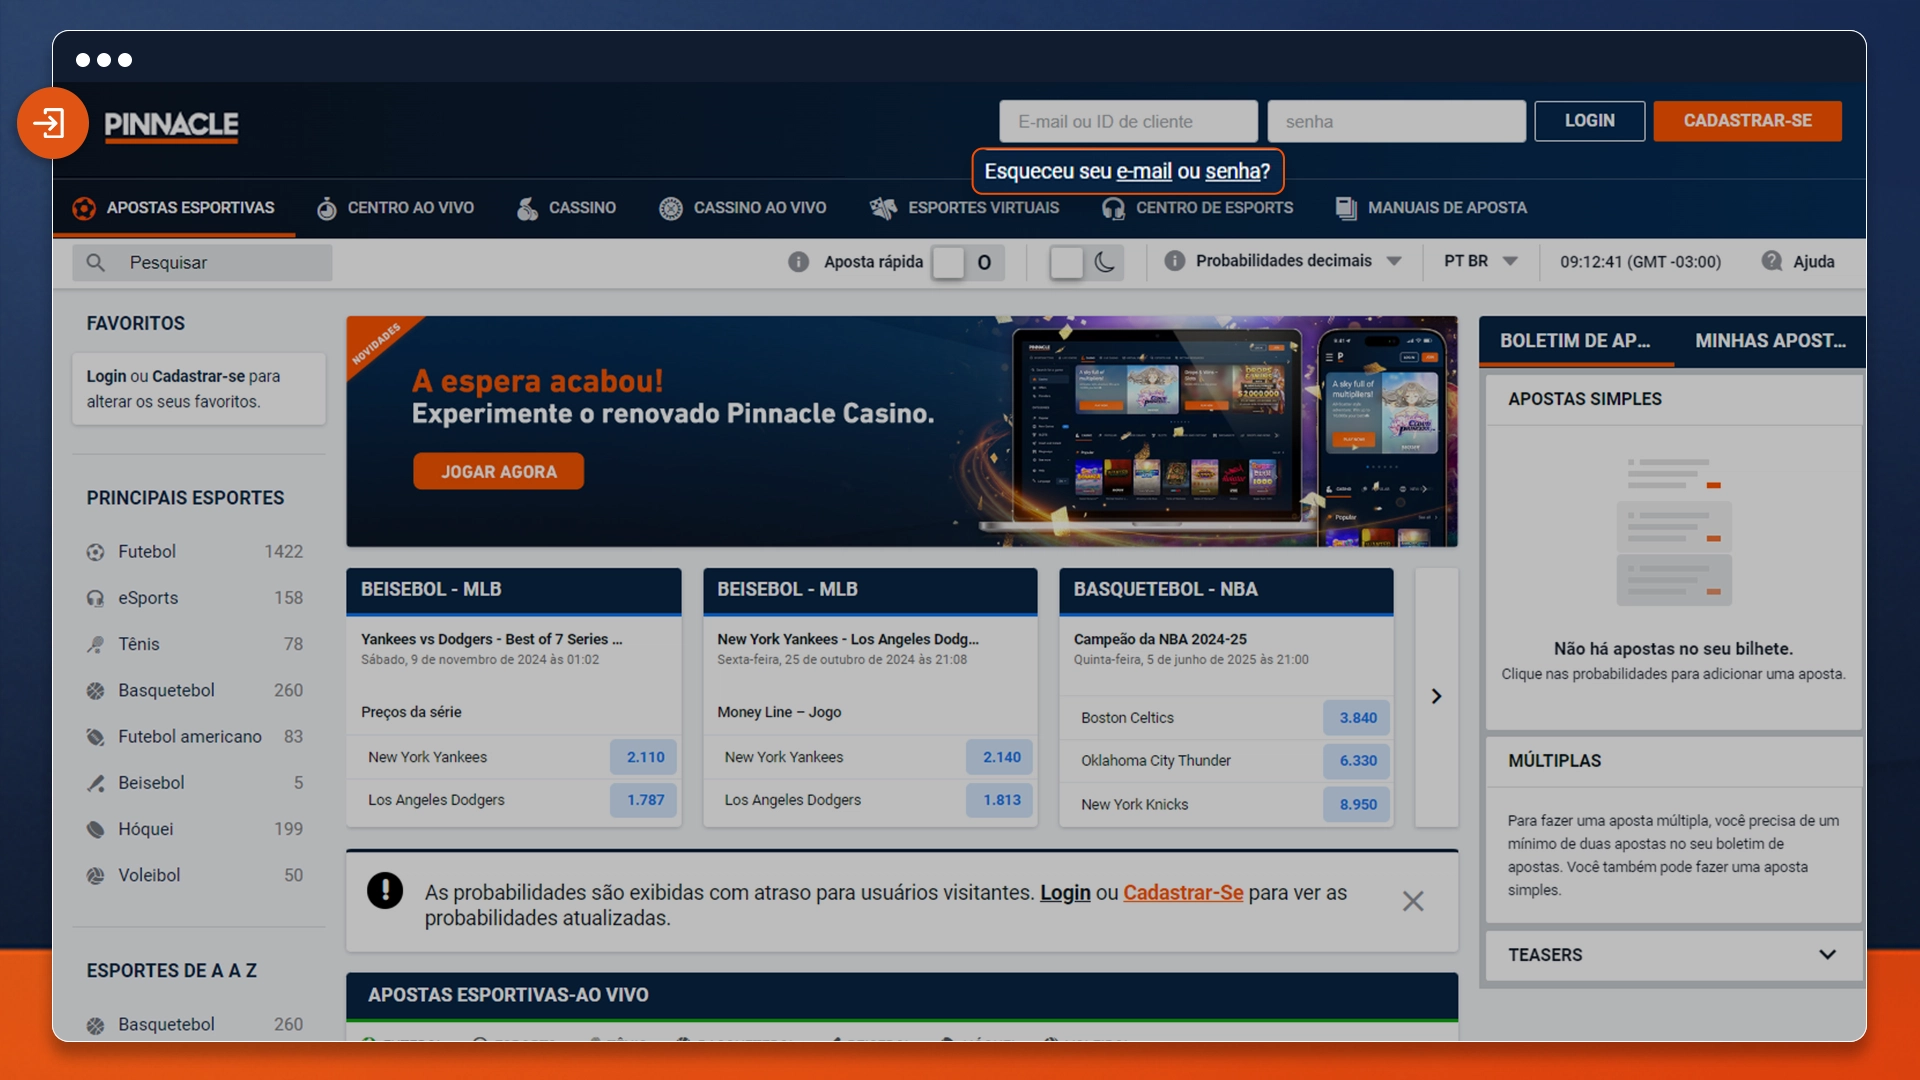Click Login link in odds notice

point(1065,893)
